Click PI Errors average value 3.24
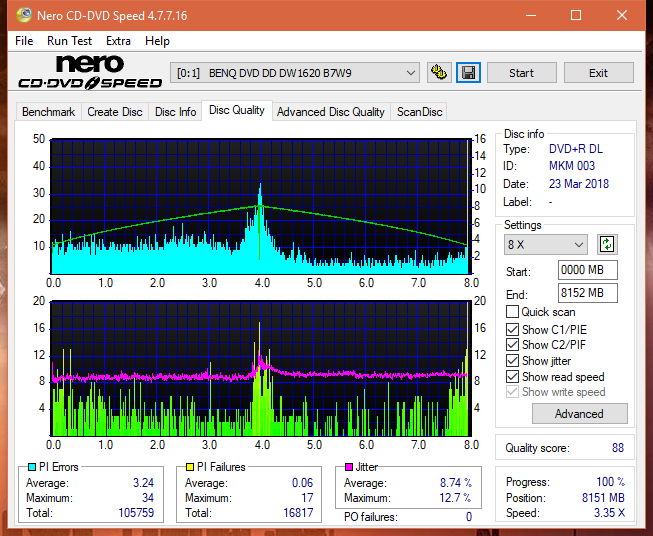The width and height of the screenshot is (653, 536). (x=143, y=483)
